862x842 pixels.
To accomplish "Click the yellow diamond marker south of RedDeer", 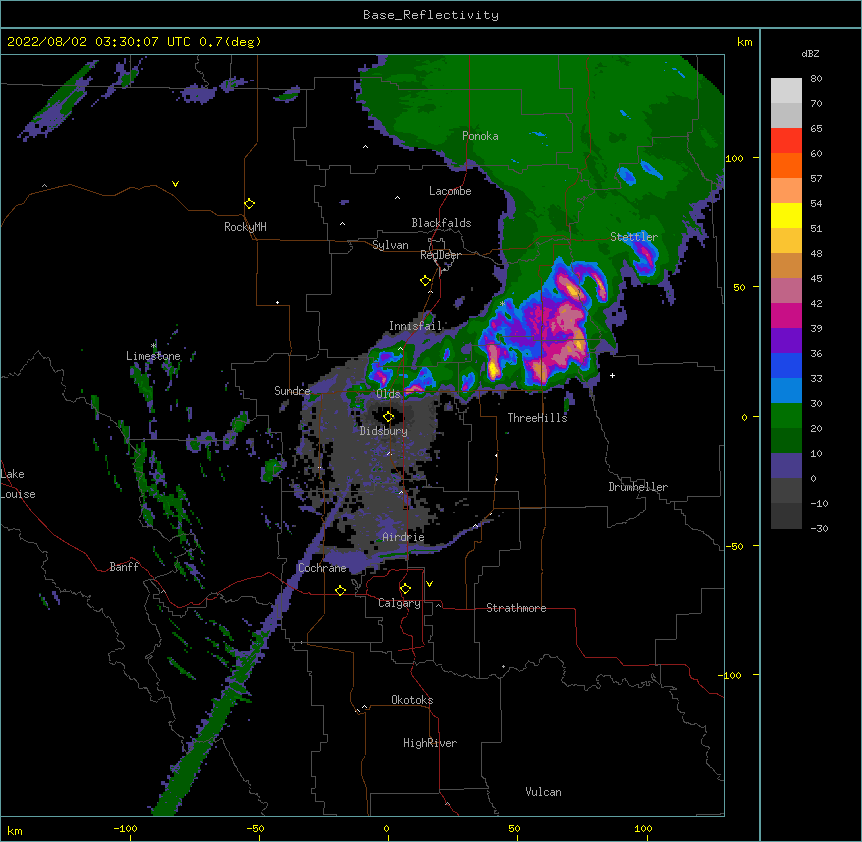I will [426, 281].
